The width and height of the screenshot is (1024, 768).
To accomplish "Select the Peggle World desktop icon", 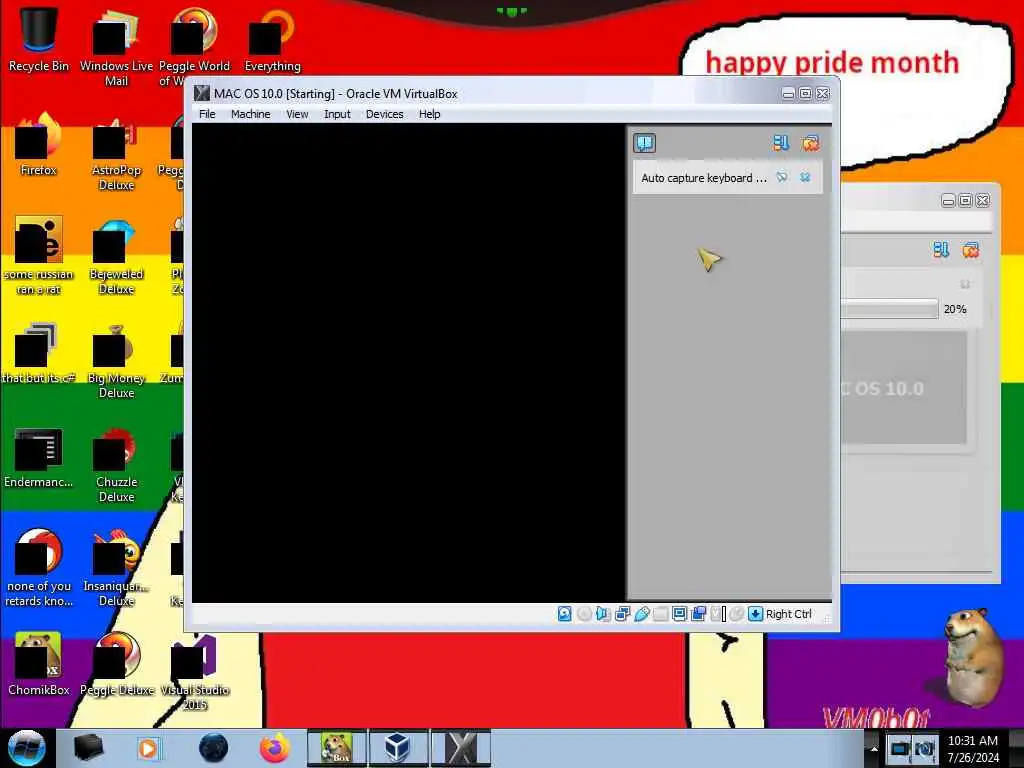I will coord(195,47).
